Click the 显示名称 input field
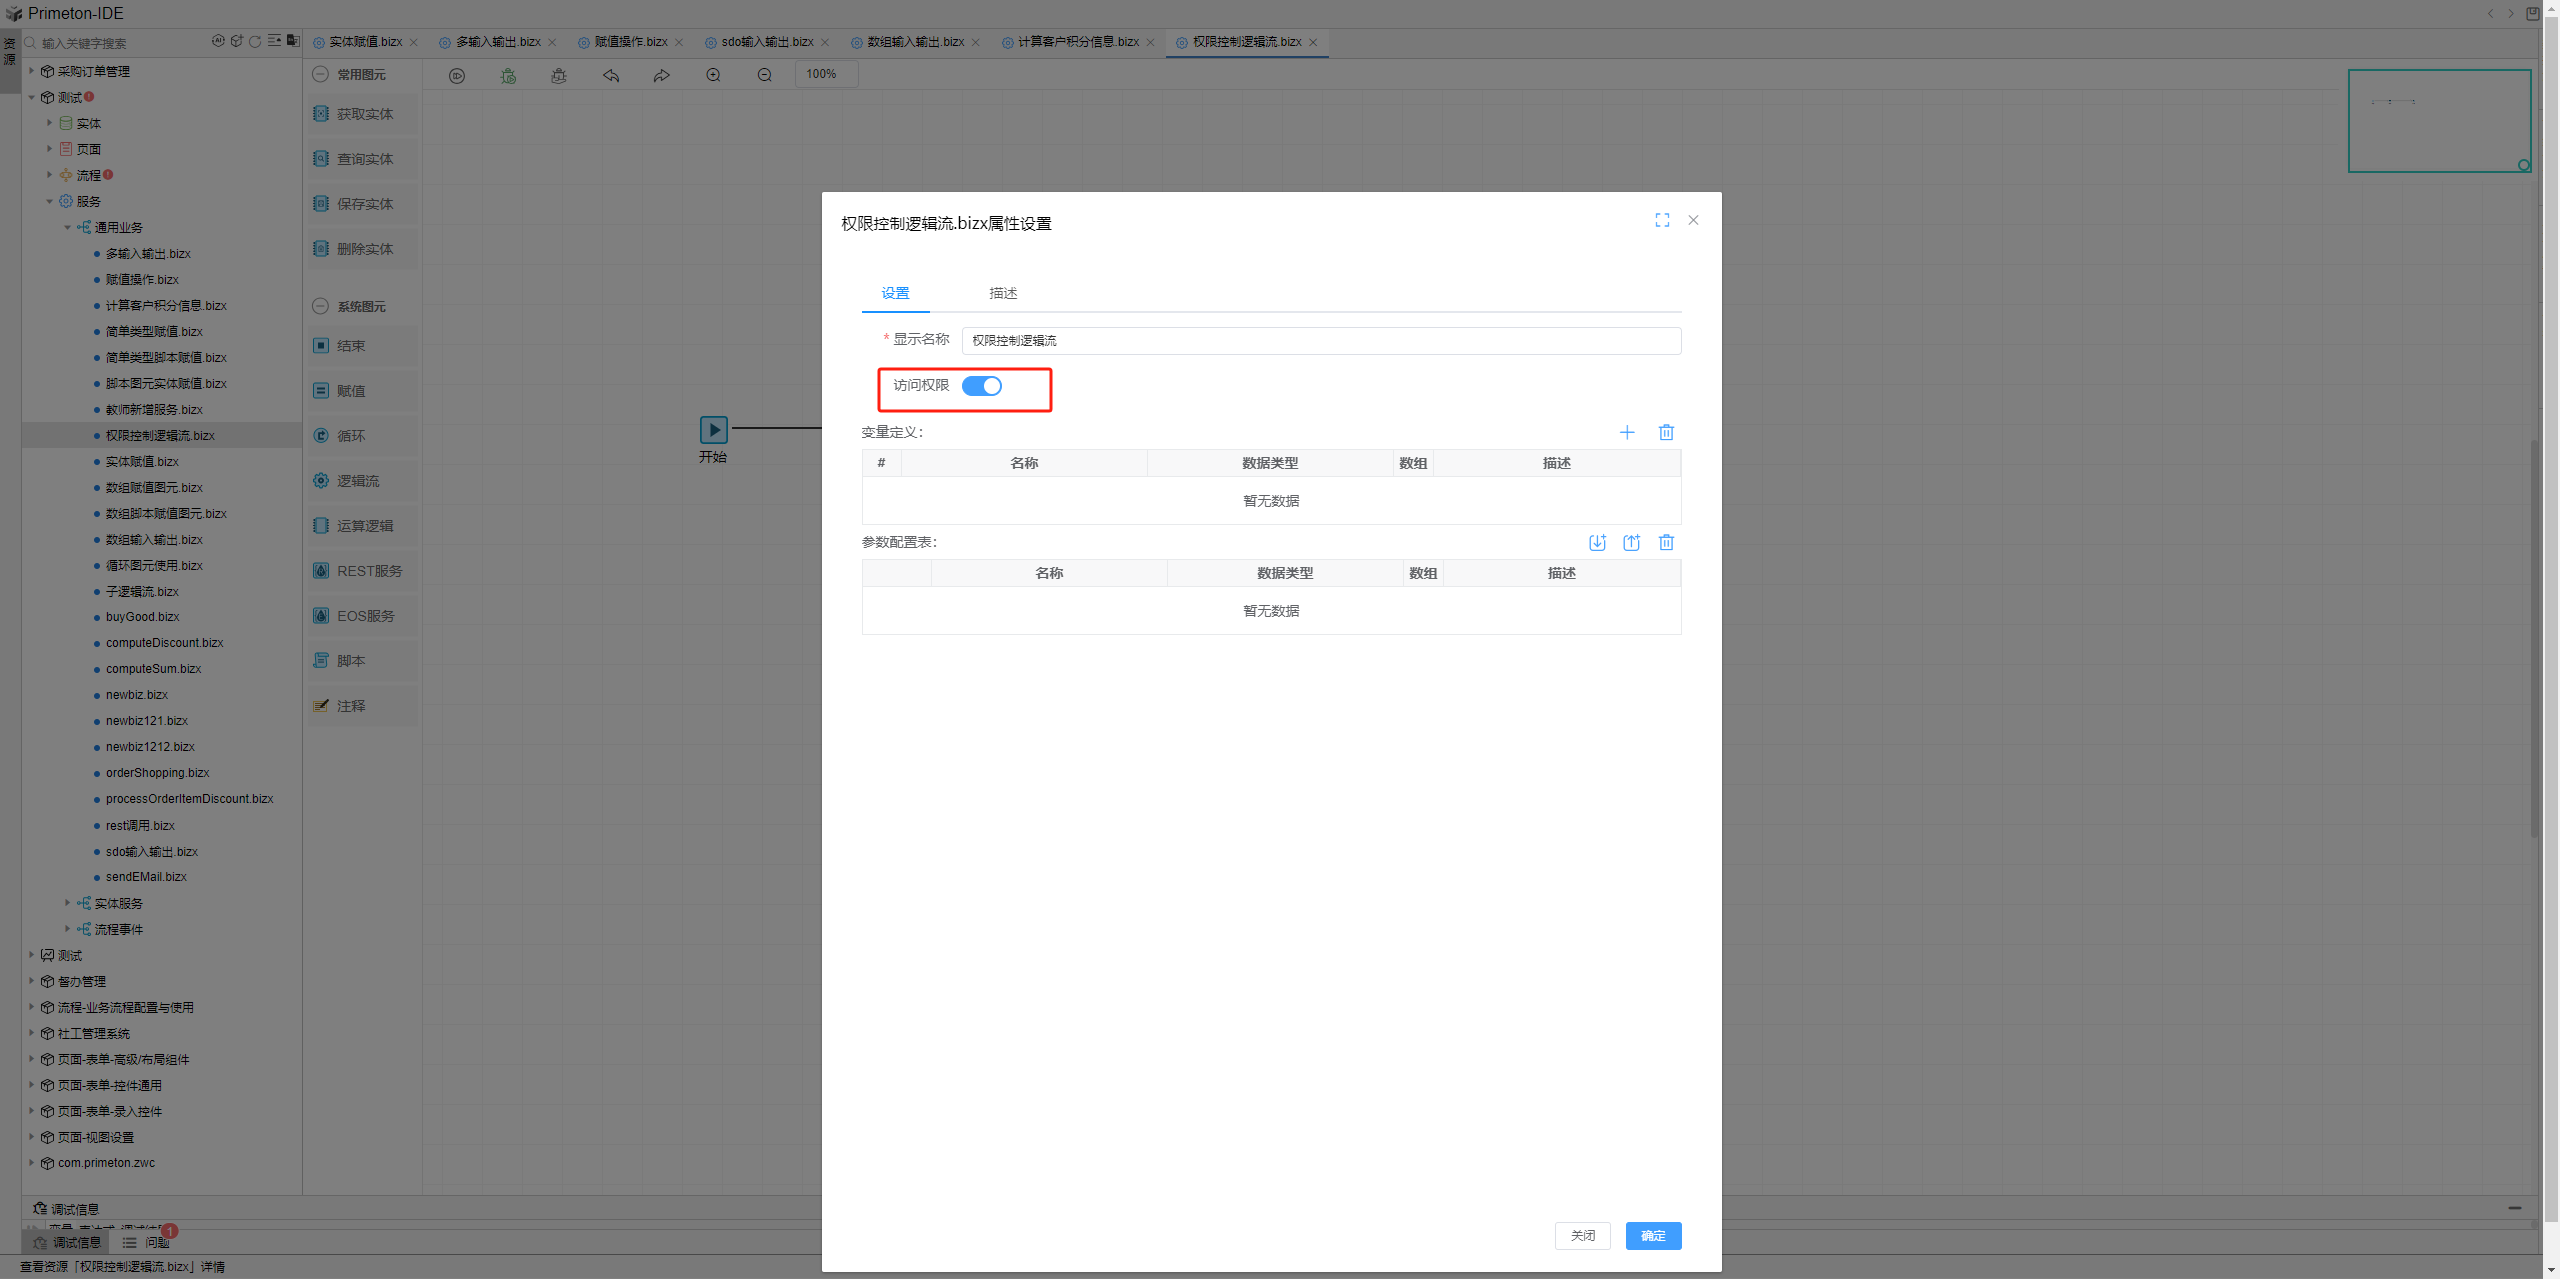 point(1320,341)
